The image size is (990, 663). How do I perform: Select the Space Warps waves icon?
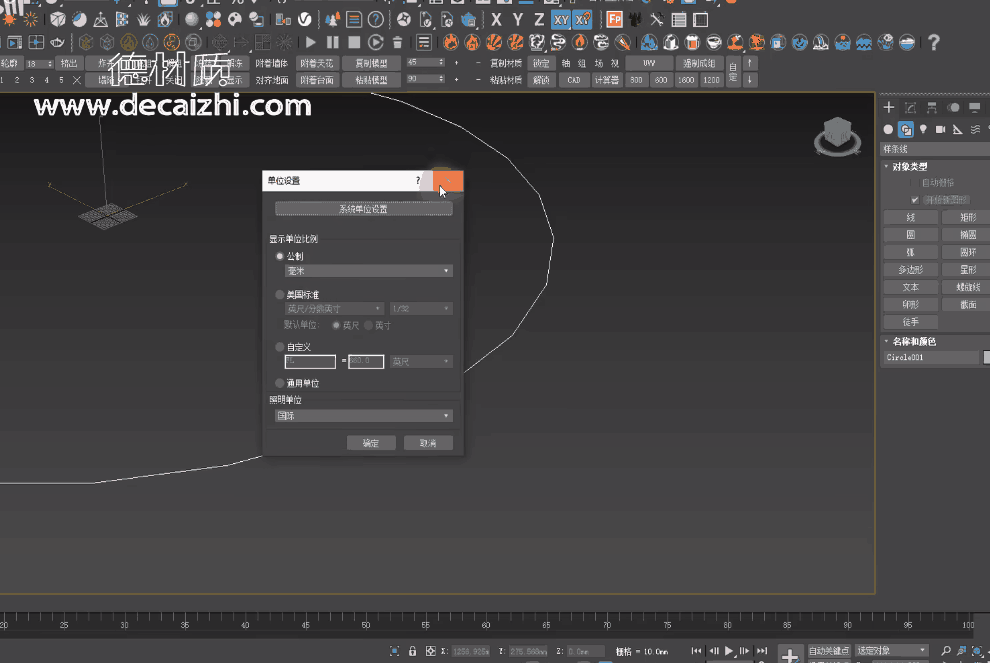tap(975, 129)
